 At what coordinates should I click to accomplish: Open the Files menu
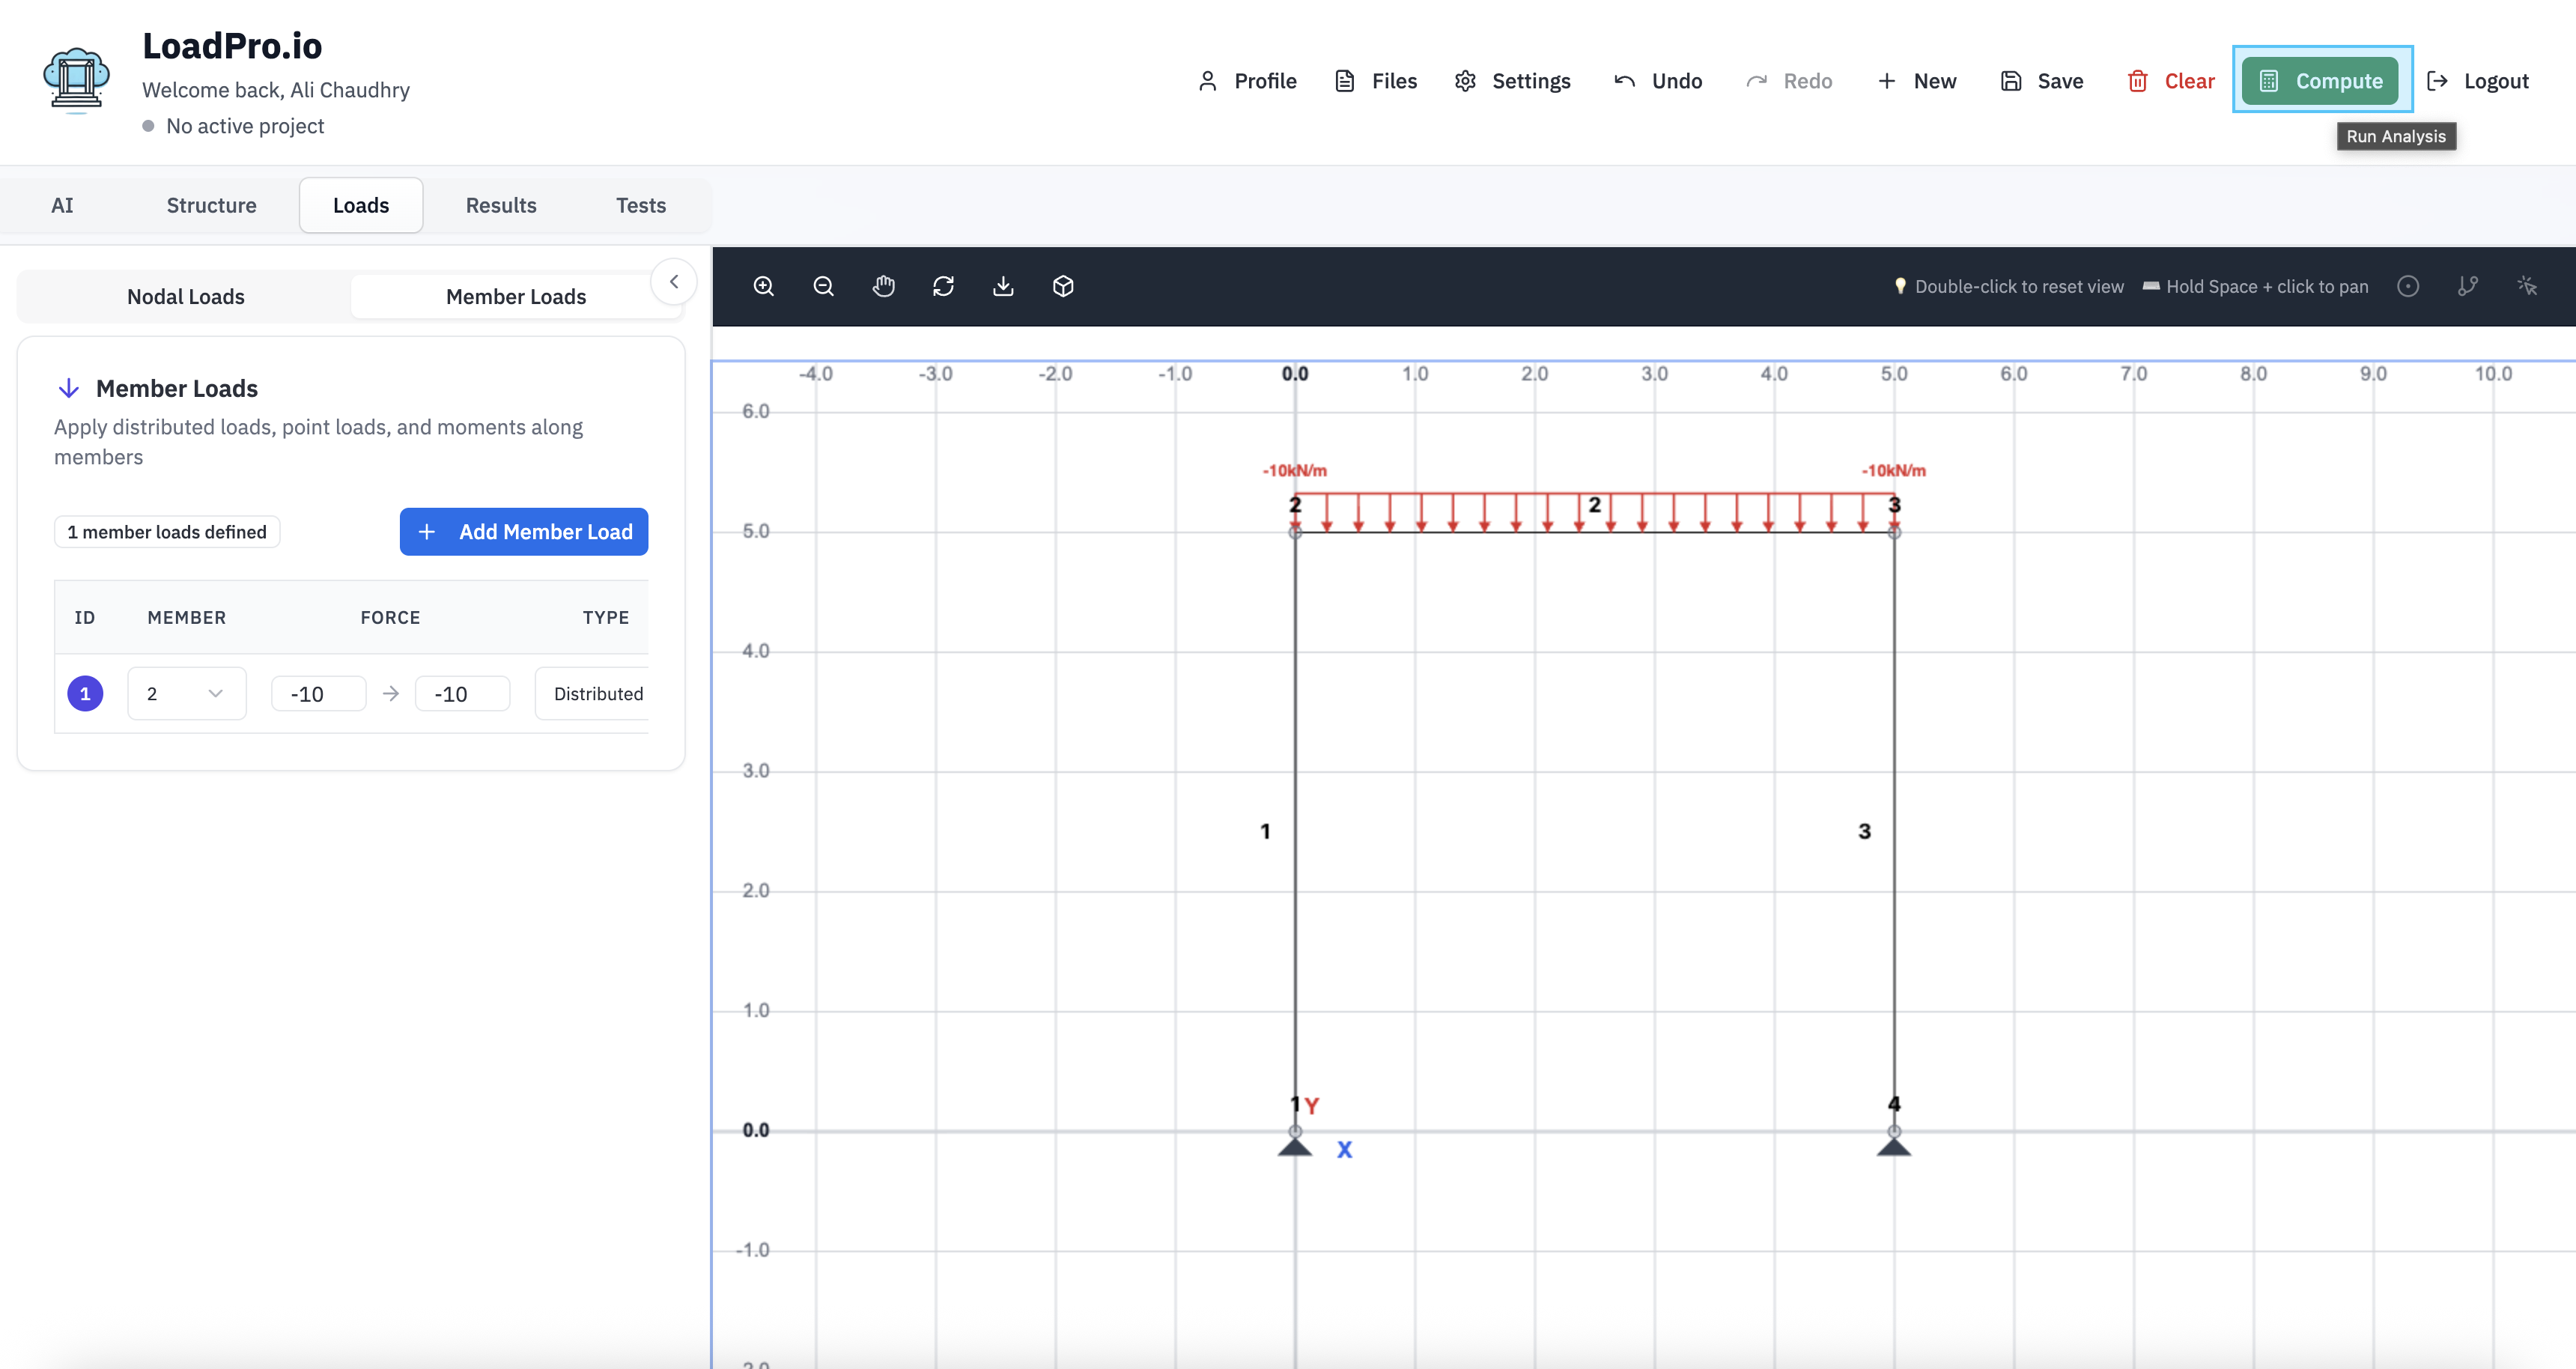click(1375, 81)
